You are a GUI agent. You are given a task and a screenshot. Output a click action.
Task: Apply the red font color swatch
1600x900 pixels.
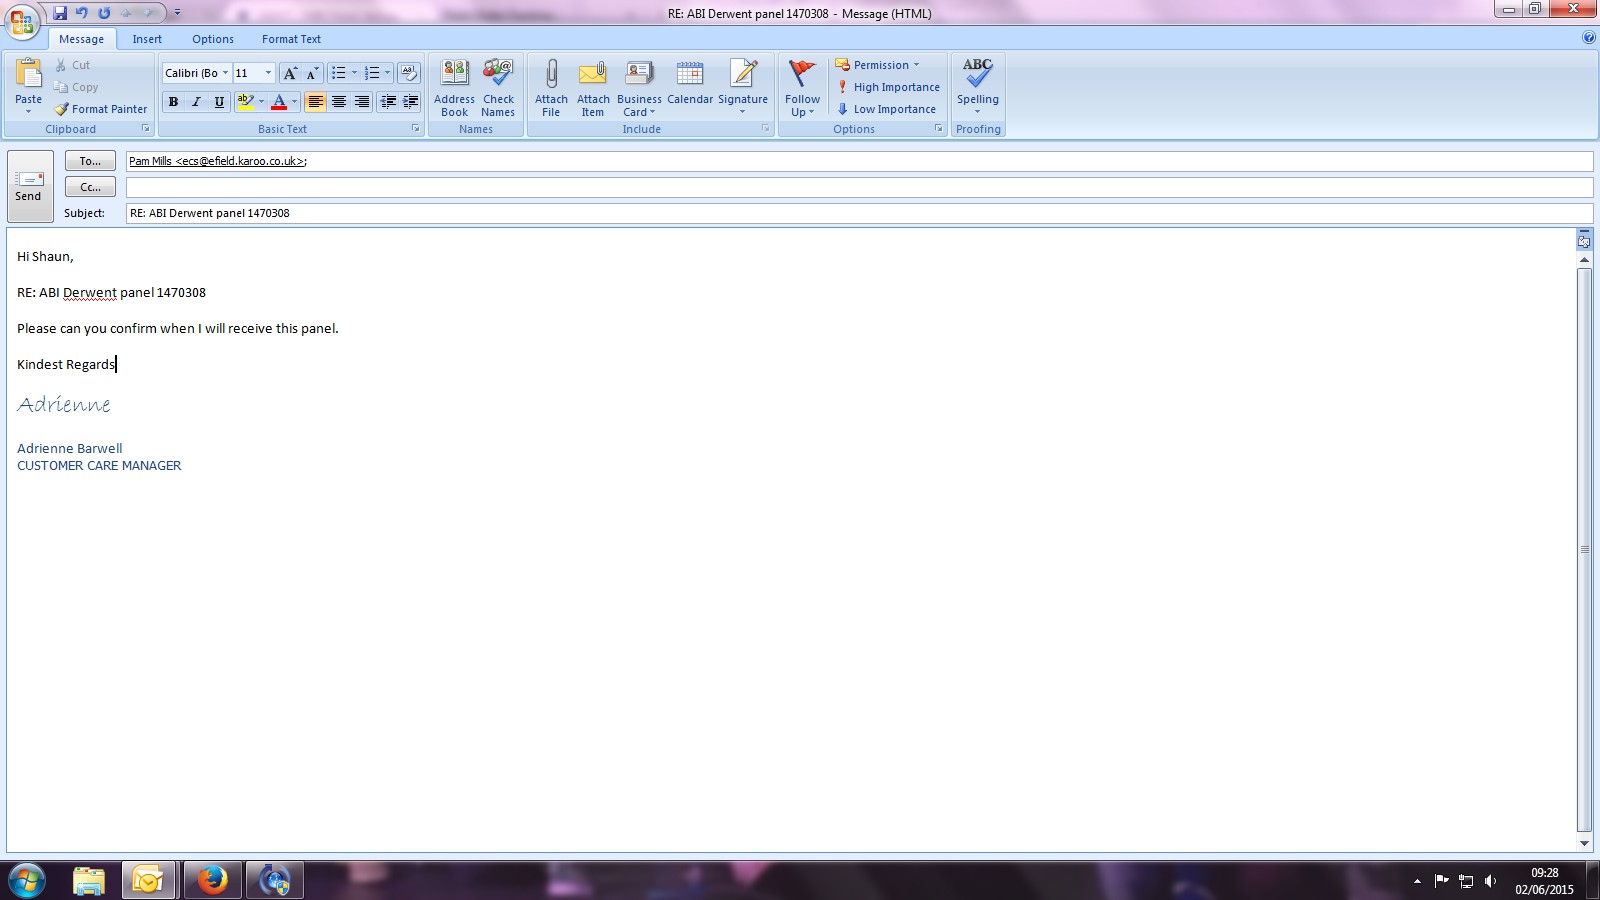point(279,102)
